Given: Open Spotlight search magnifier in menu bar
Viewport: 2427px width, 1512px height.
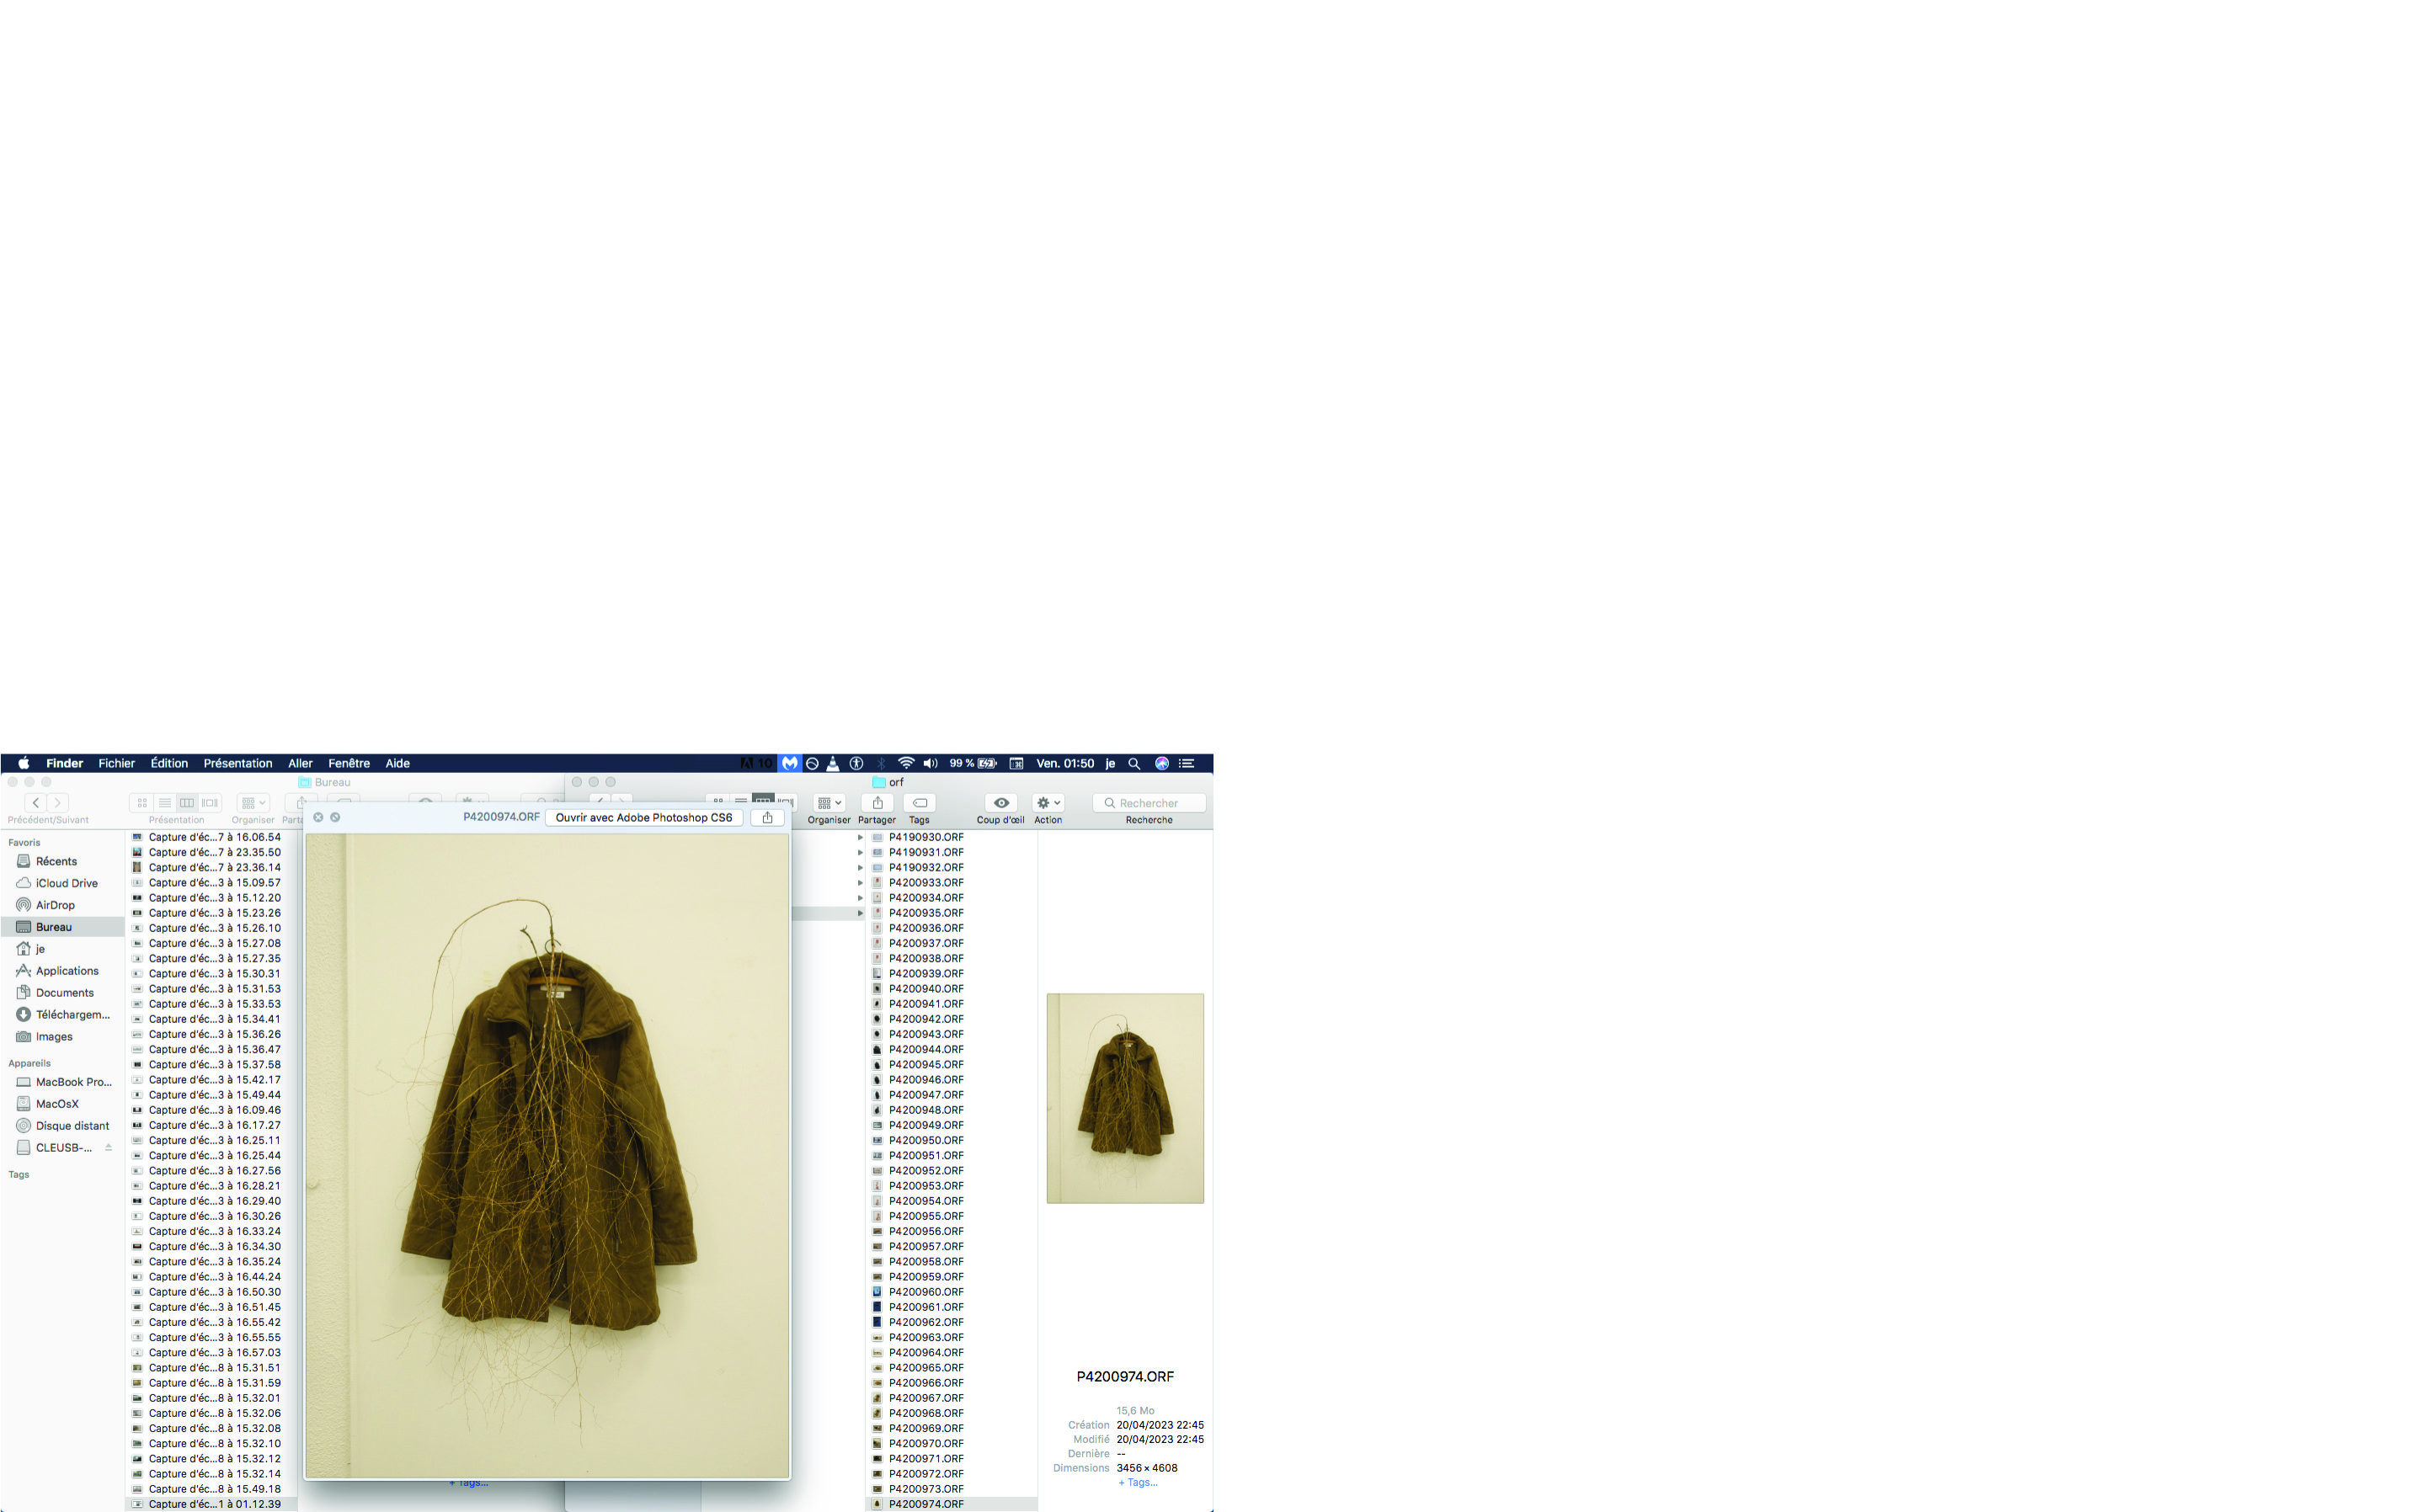Looking at the screenshot, I should click(x=1134, y=764).
